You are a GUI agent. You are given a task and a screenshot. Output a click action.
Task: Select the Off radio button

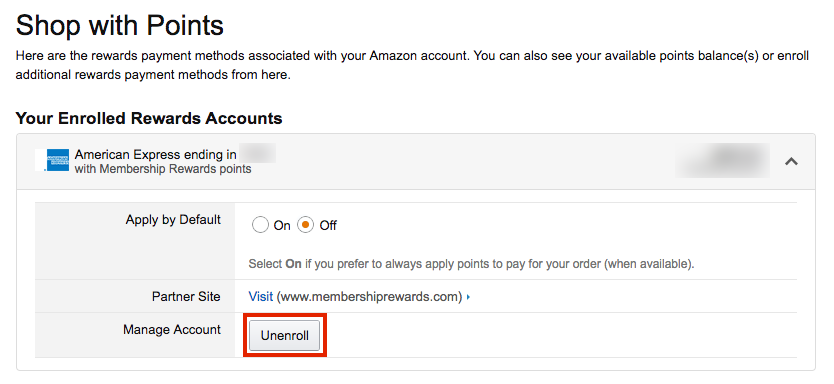click(x=305, y=226)
